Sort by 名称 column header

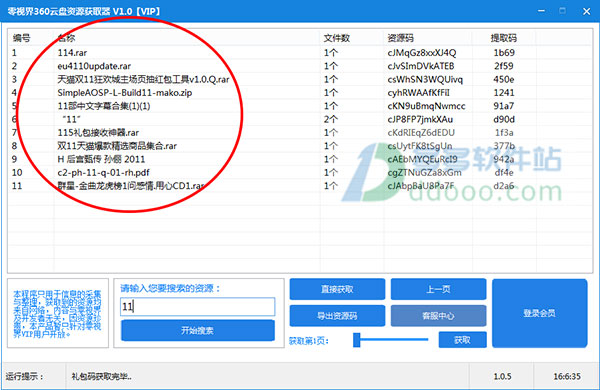(66, 38)
